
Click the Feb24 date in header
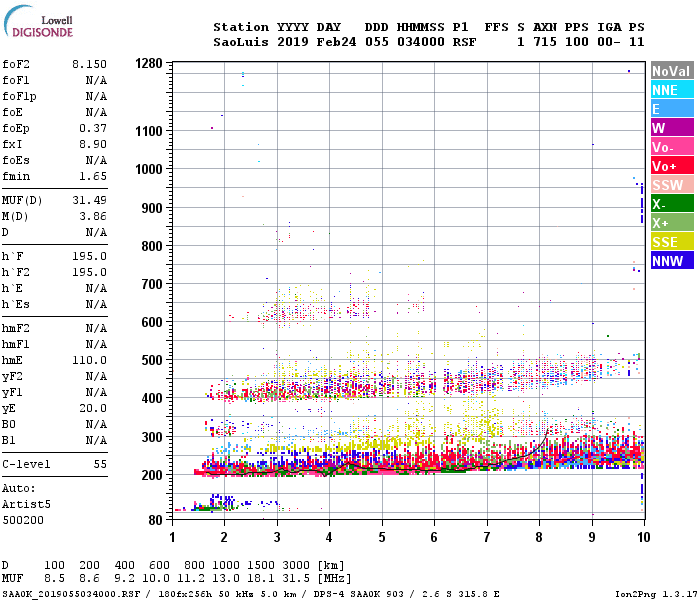(337, 42)
